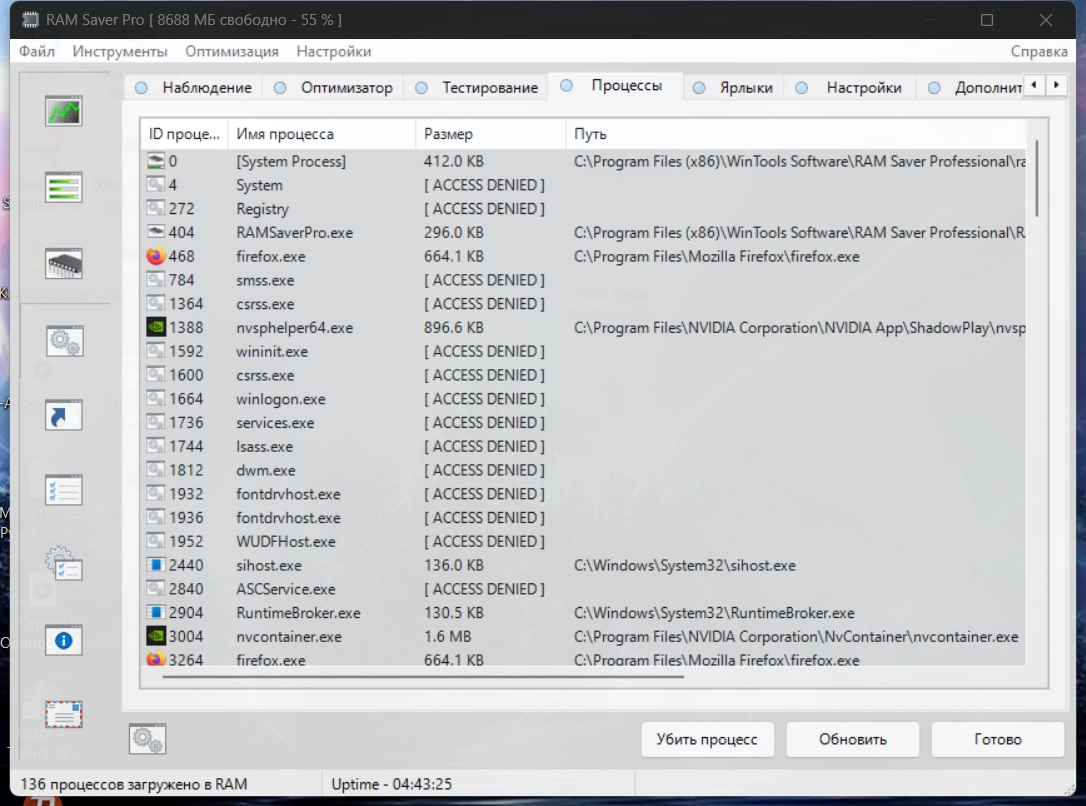
Task: Switch to the Настройки tab
Action: click(x=851, y=88)
